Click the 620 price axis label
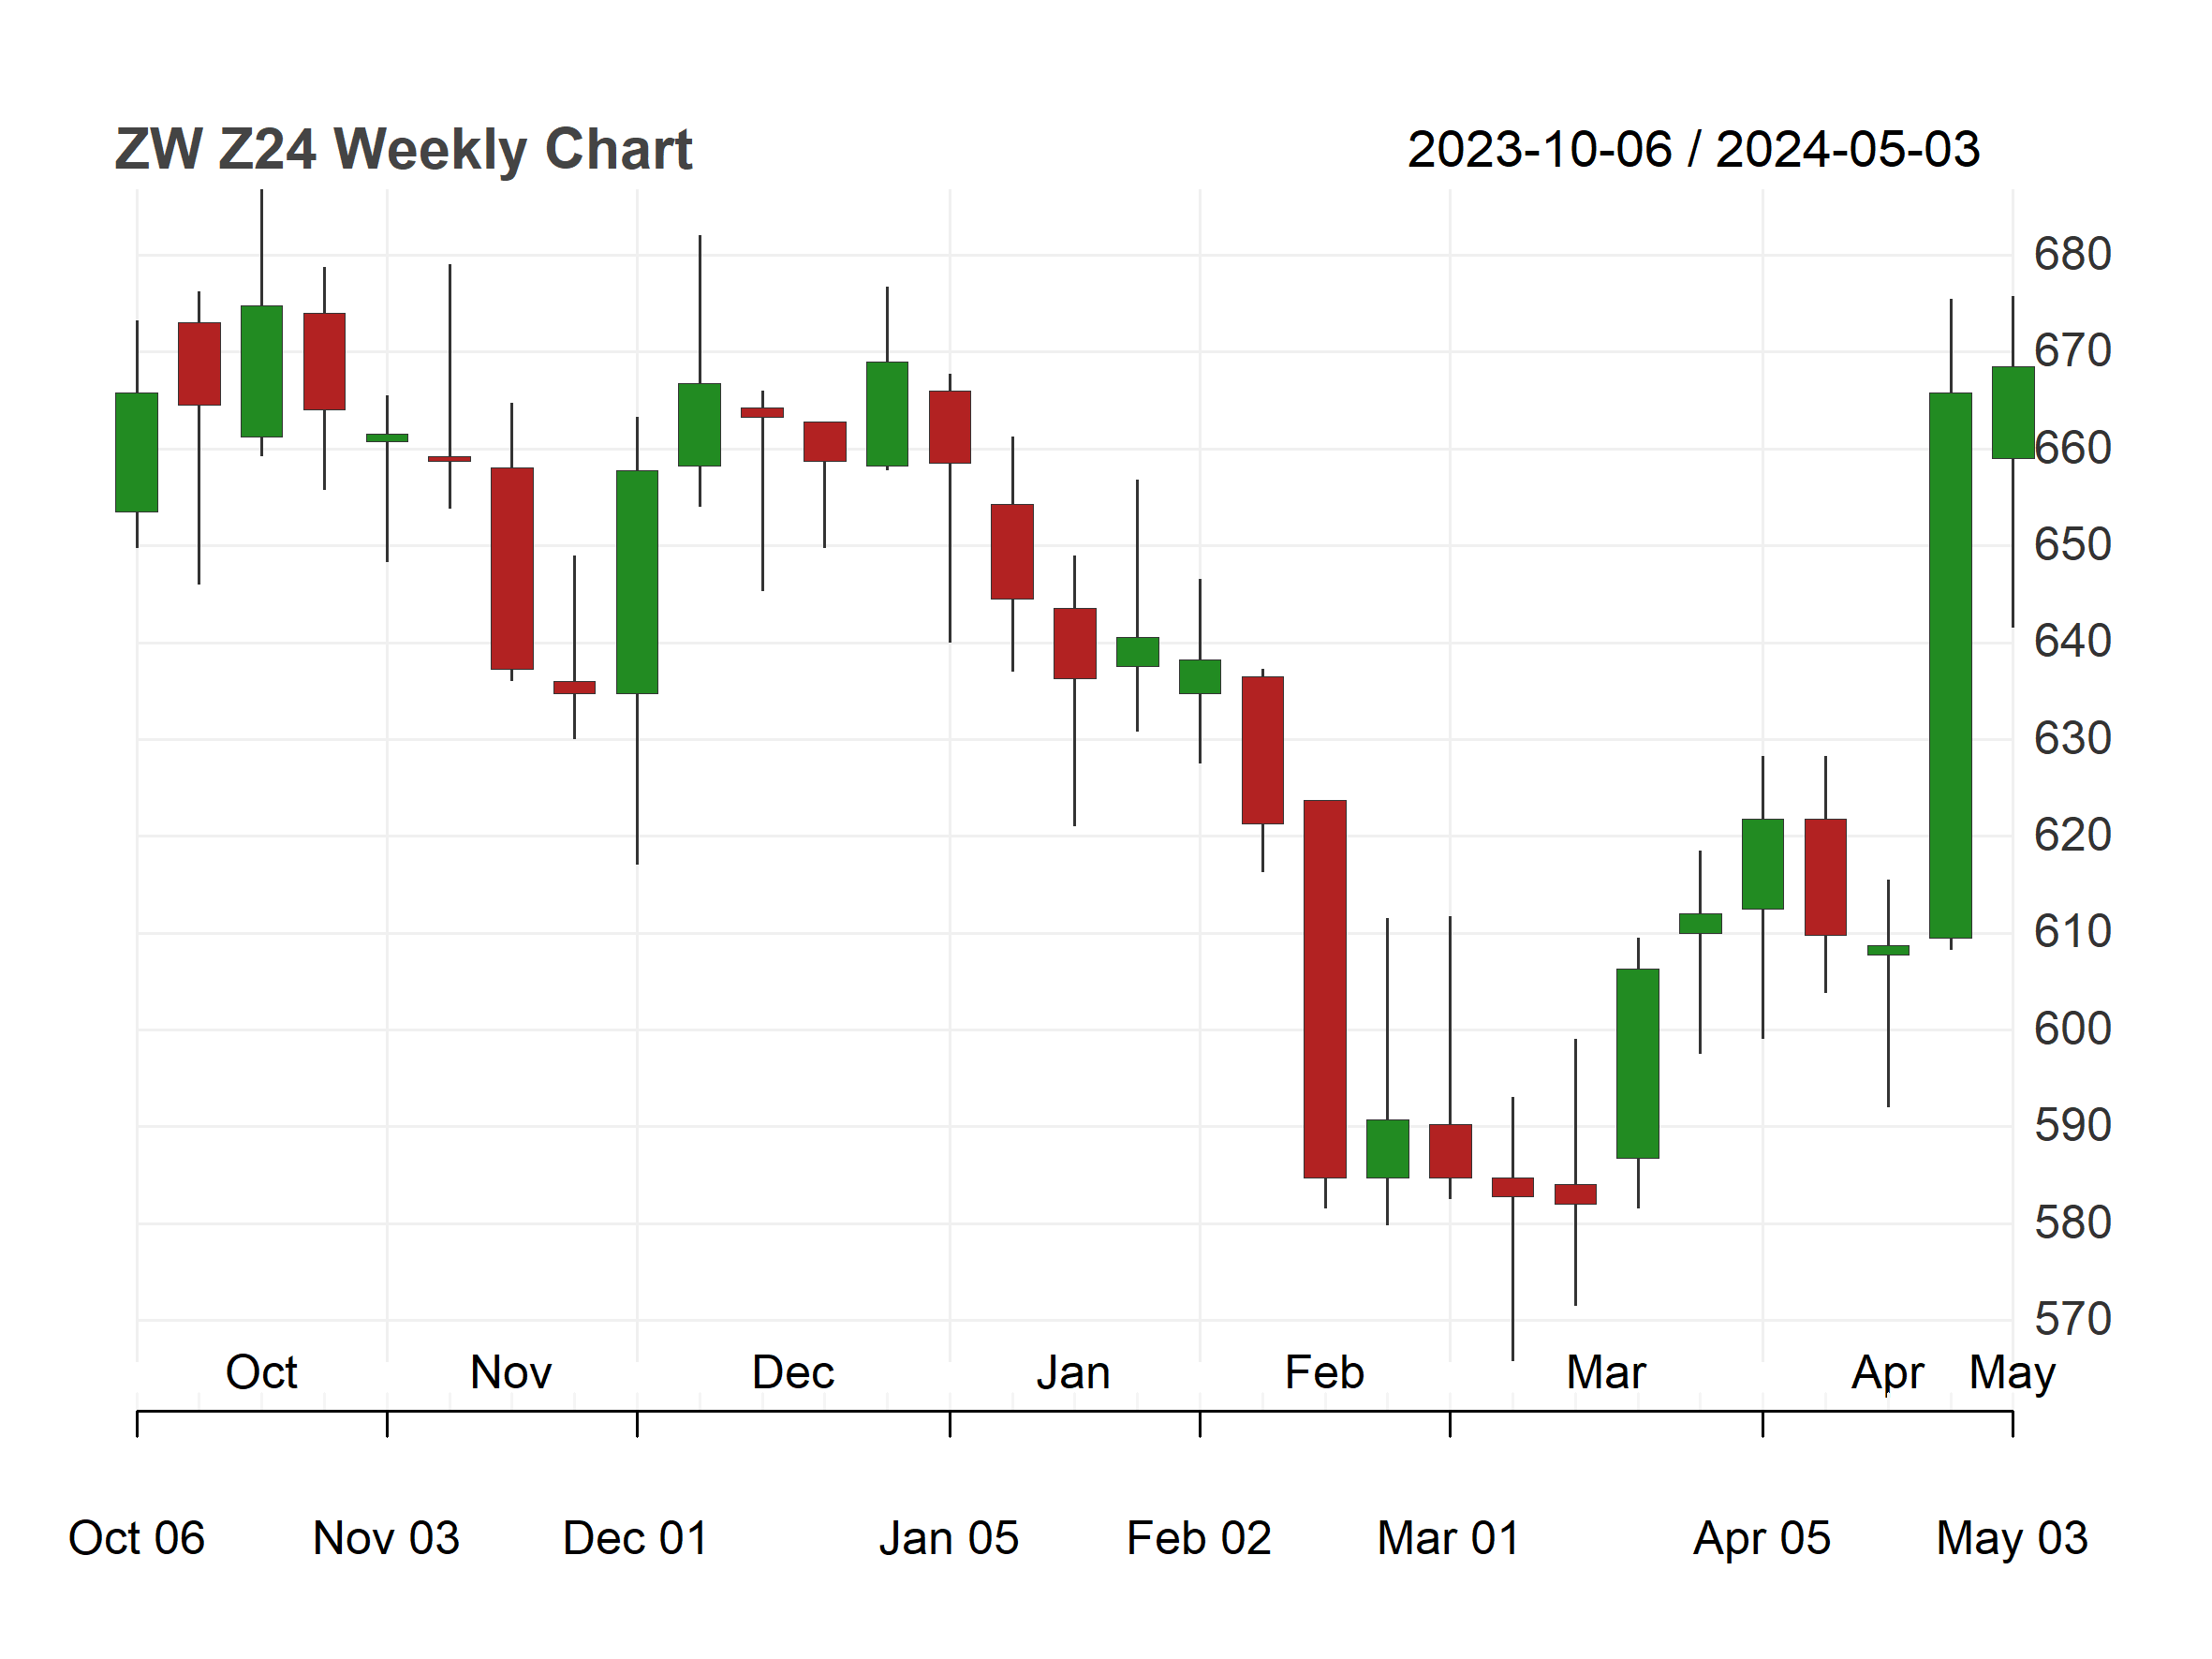The image size is (2212, 1659). (x=2072, y=836)
